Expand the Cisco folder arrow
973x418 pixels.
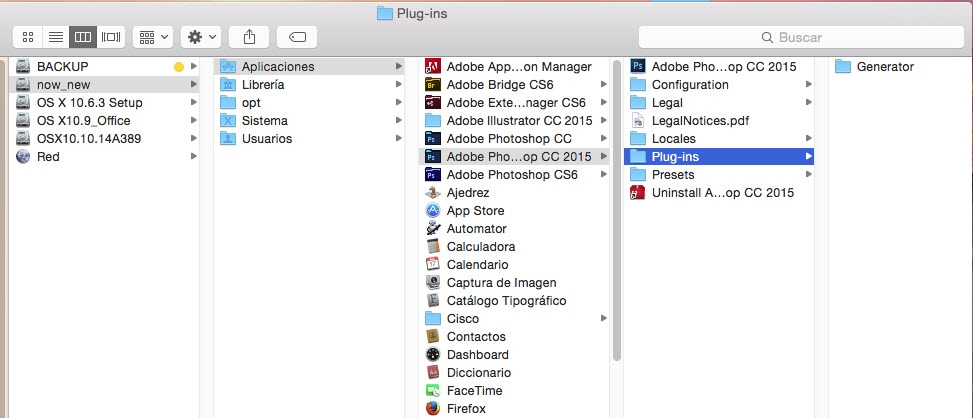coord(603,318)
